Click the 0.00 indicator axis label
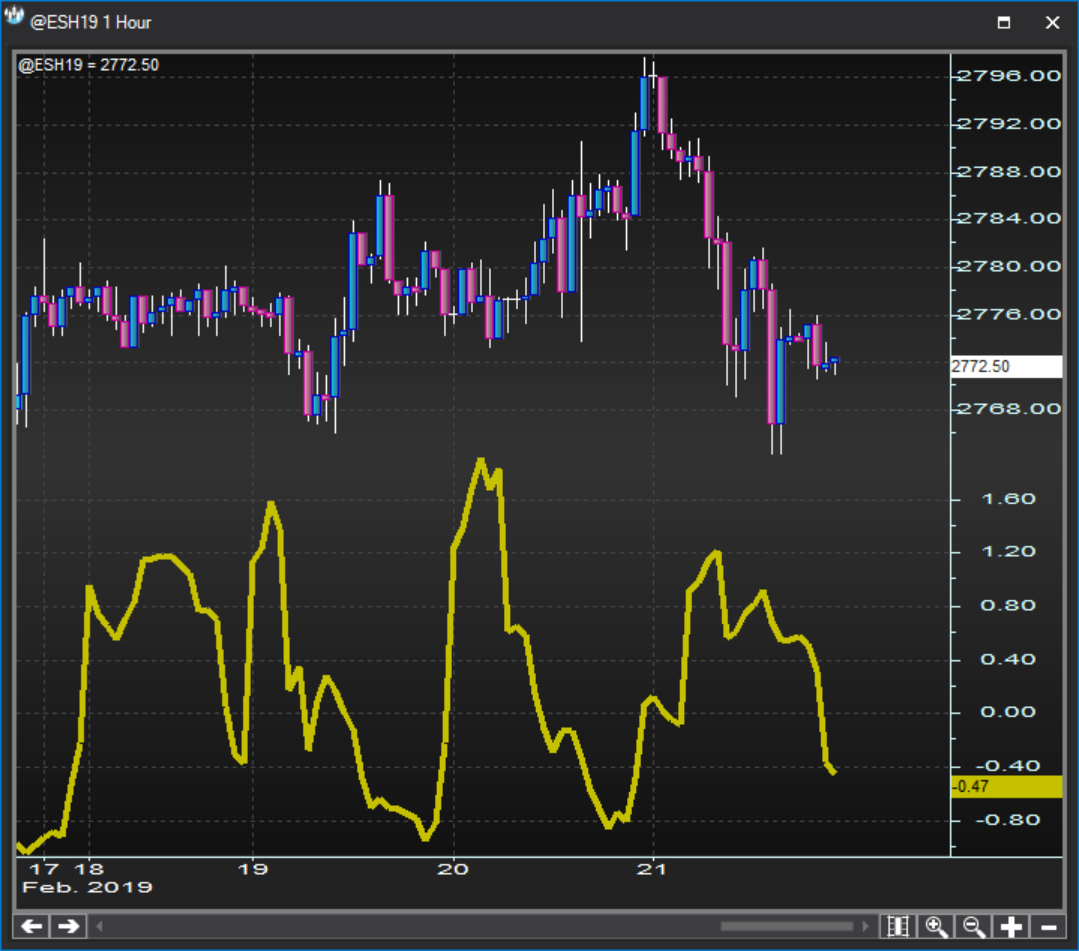Image resolution: width=1079 pixels, height=951 pixels. coord(1009,712)
